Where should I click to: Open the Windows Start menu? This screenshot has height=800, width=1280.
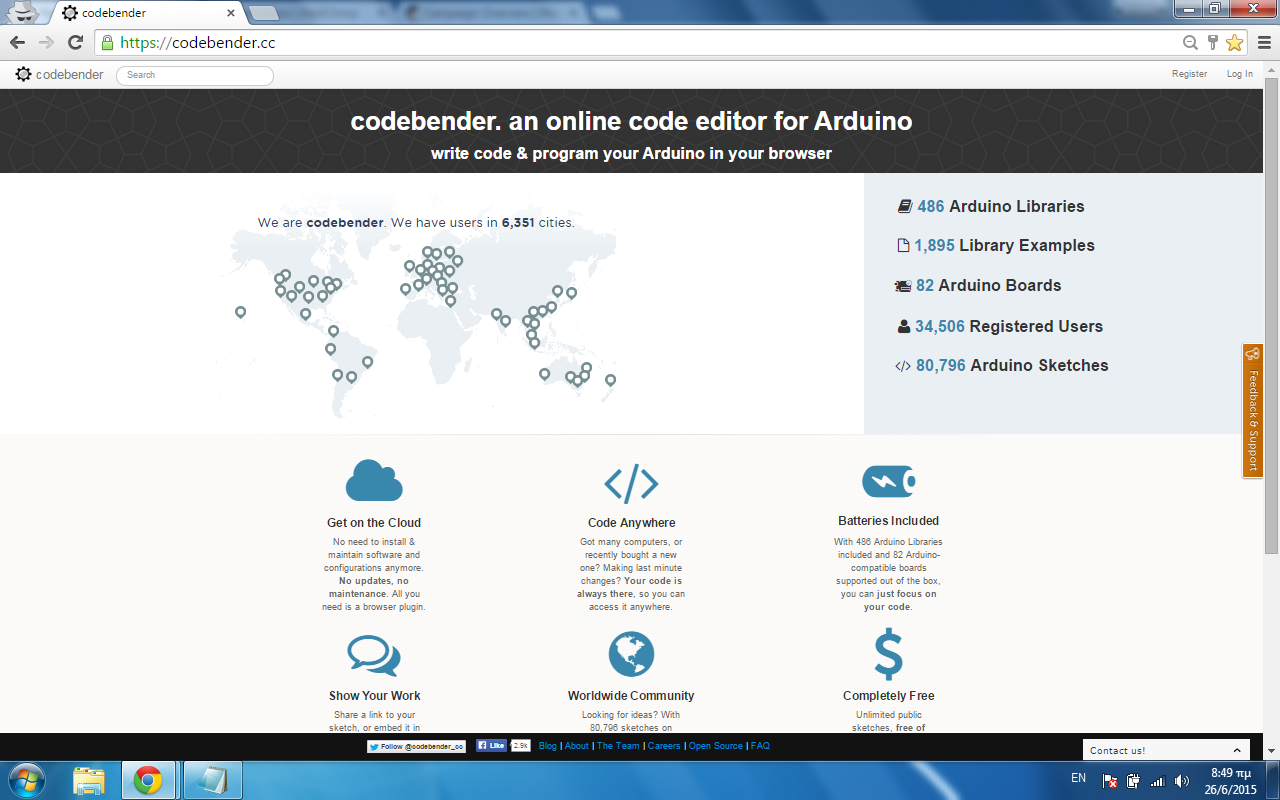[25, 780]
